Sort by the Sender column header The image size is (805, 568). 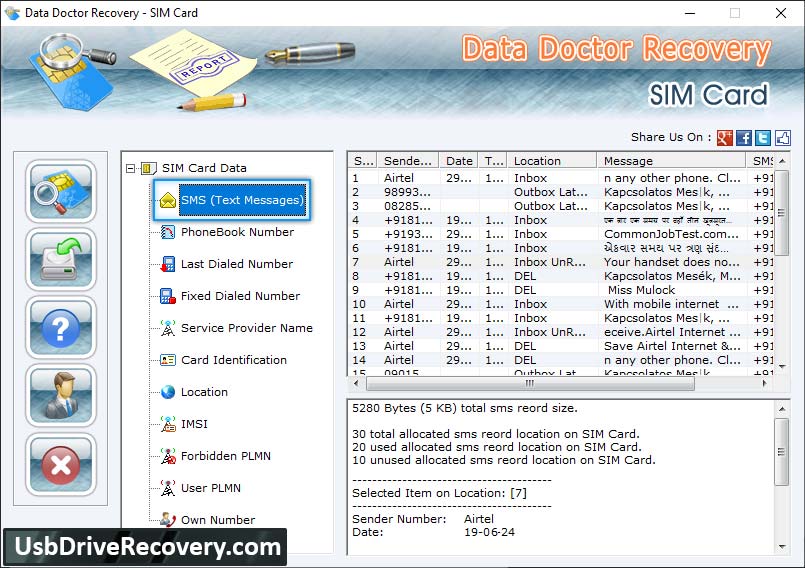[x=408, y=161]
